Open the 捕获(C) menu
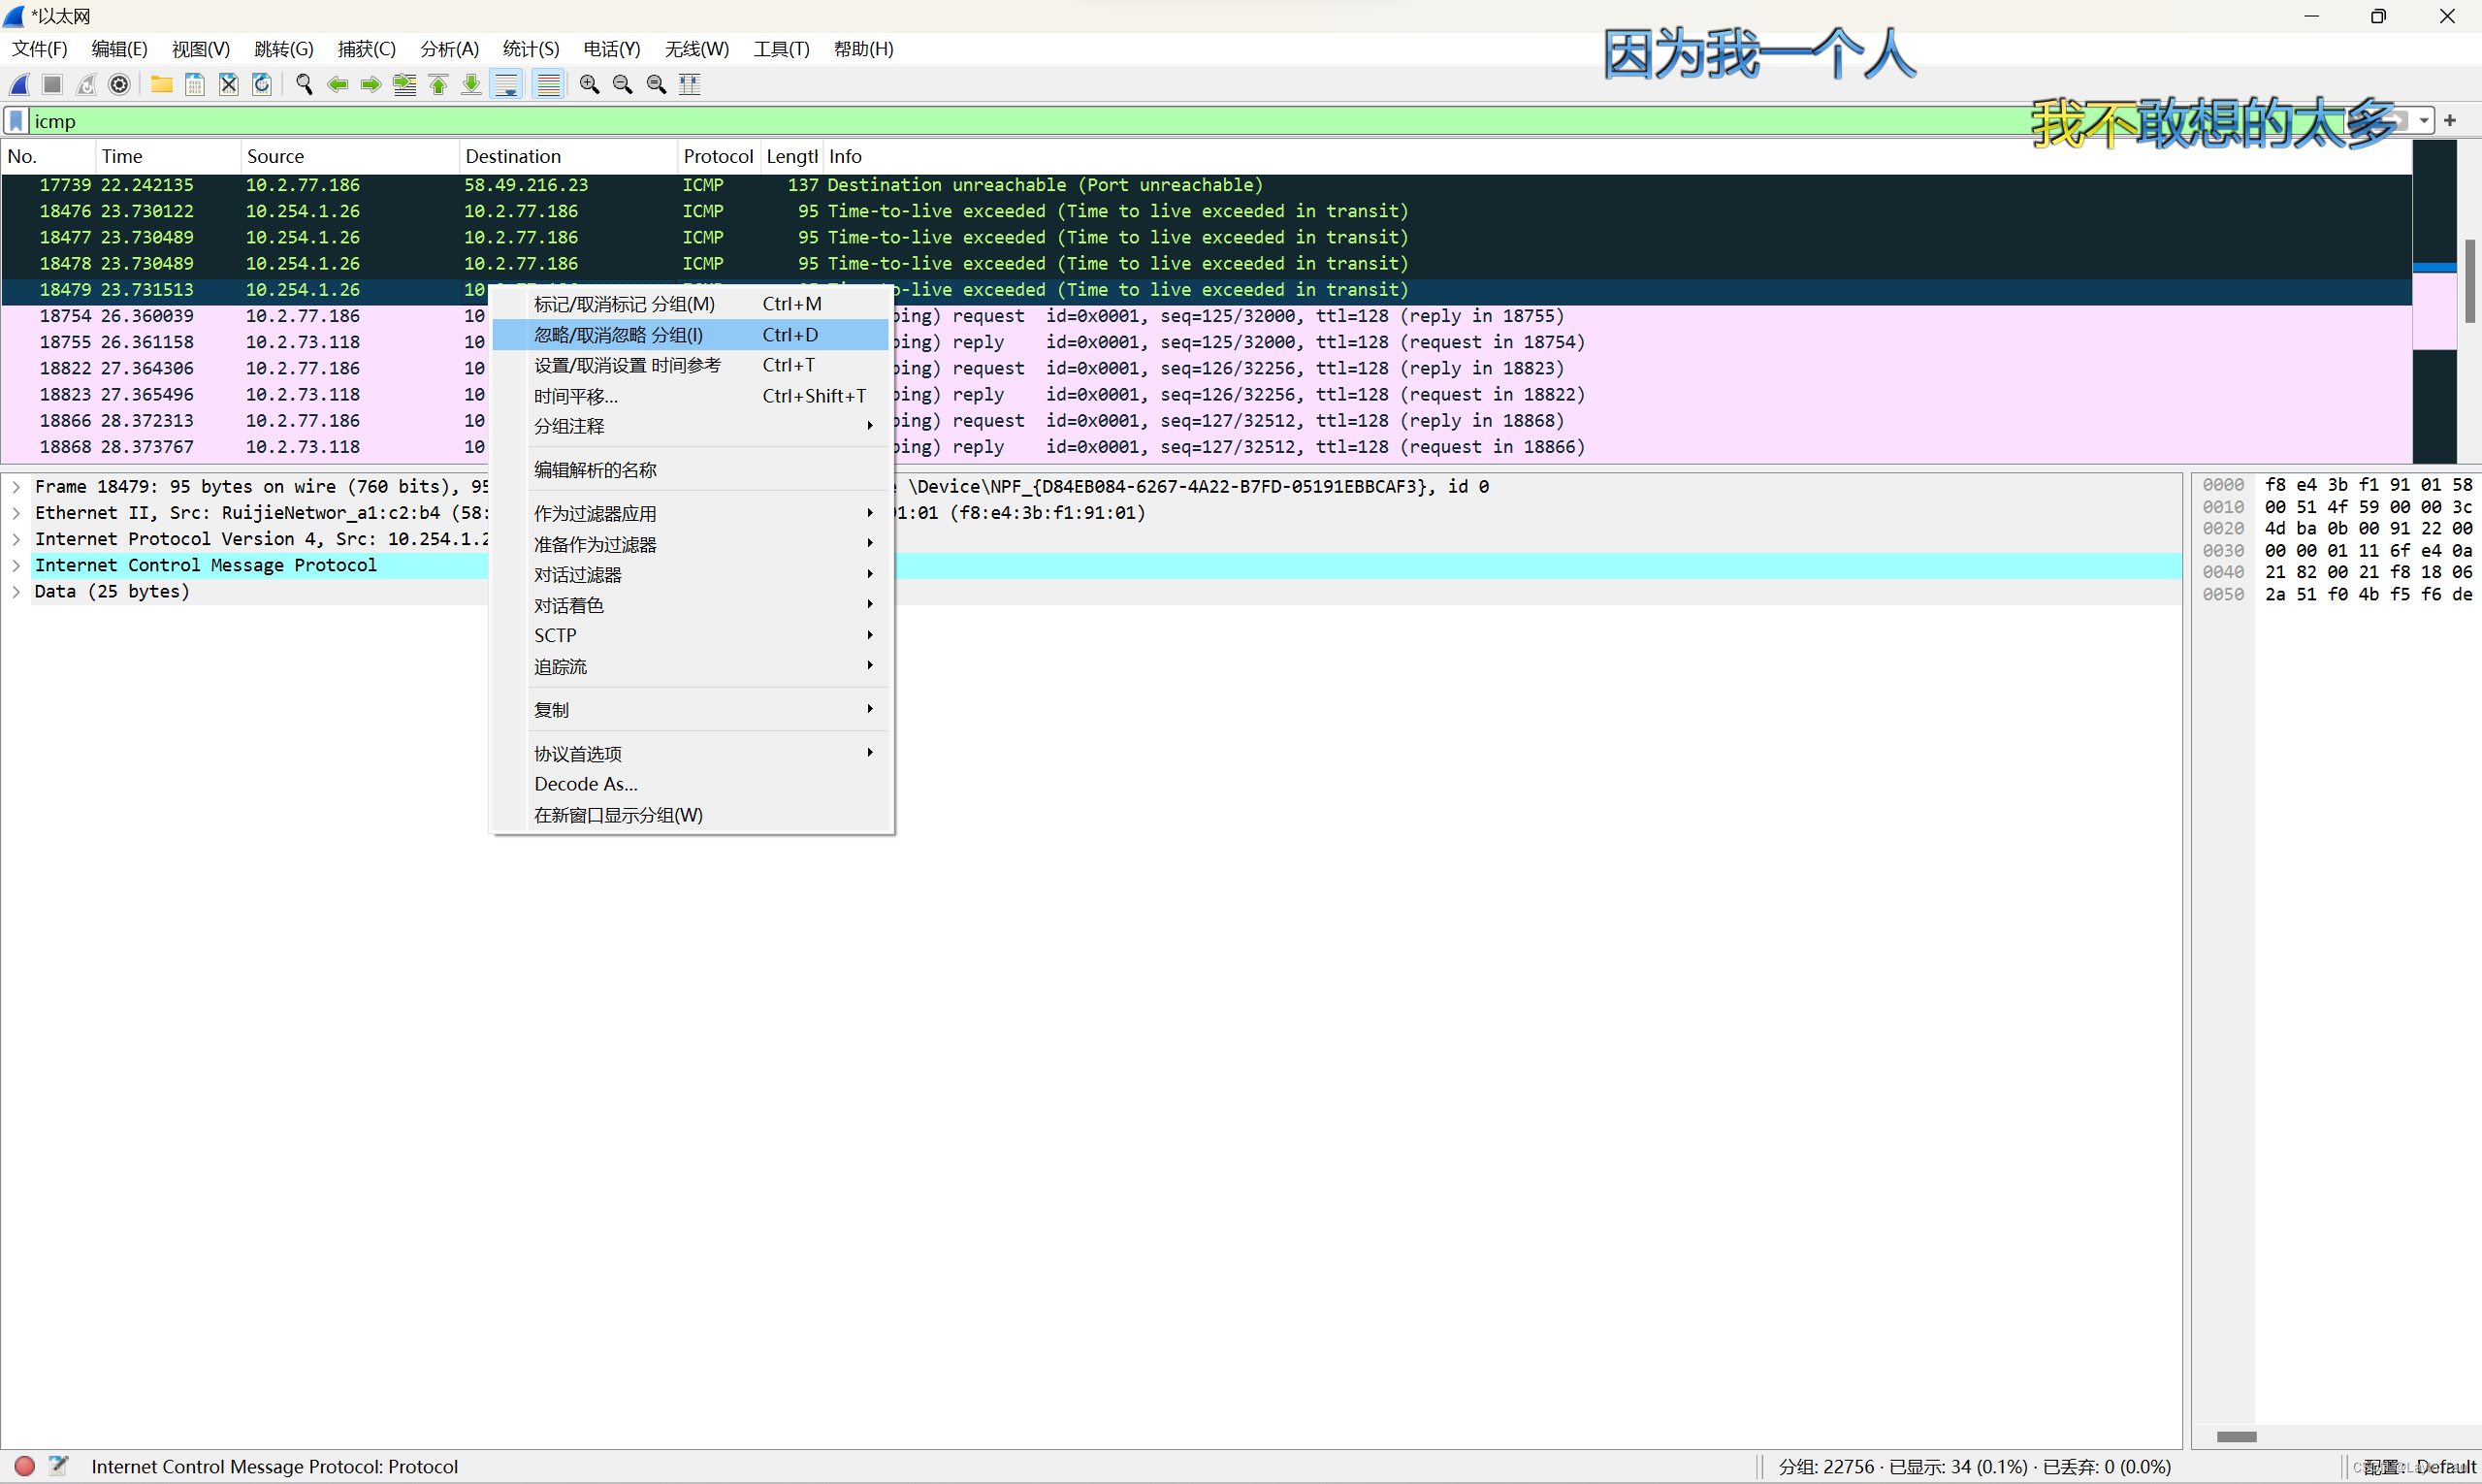Screen dimensions: 2482x1484 pos(367,49)
